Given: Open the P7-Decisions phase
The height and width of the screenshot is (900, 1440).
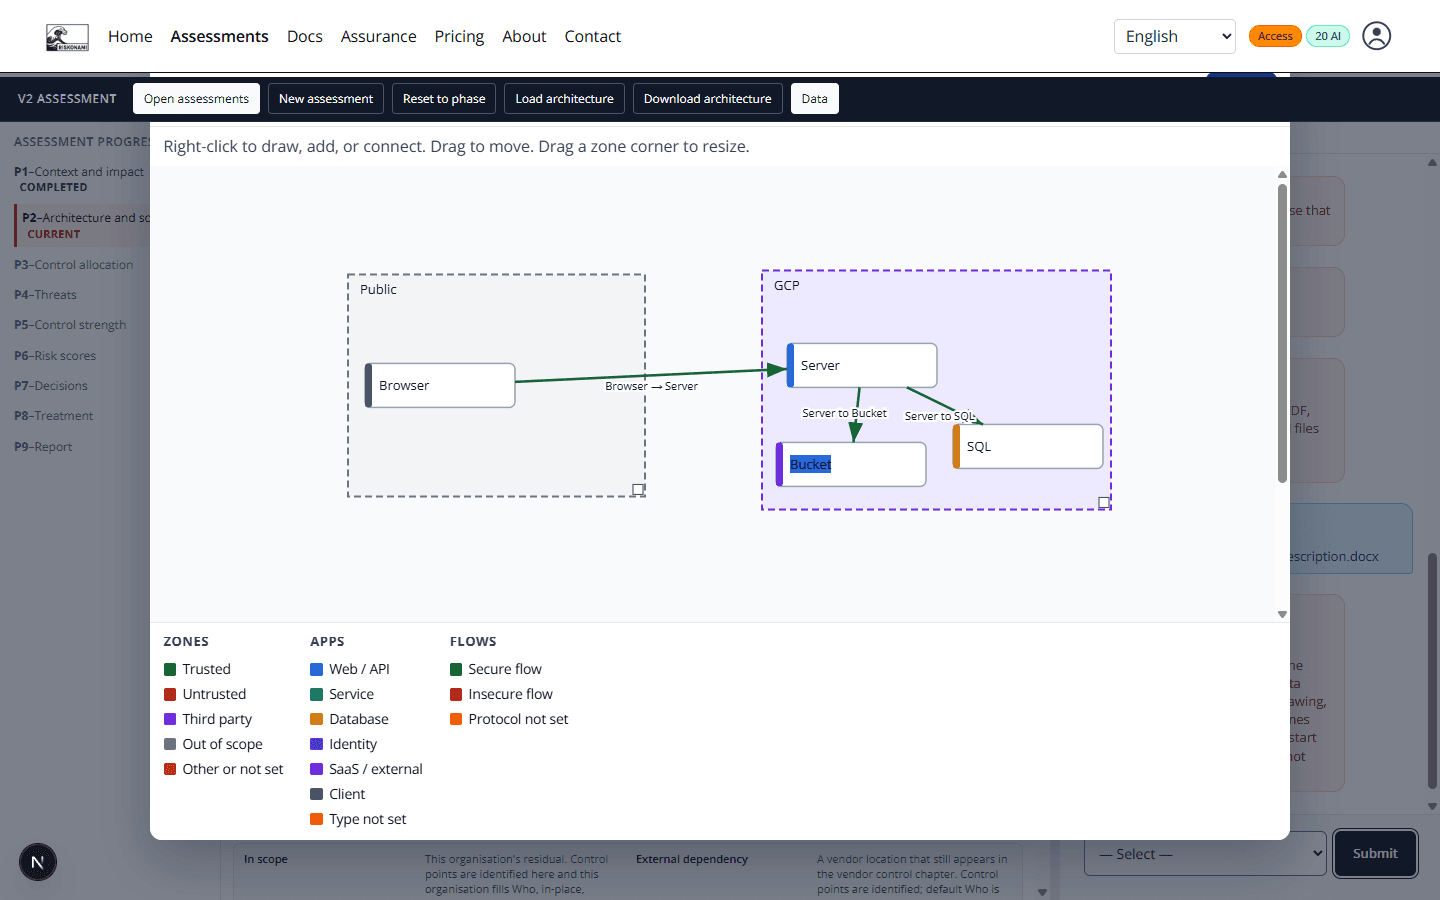Looking at the screenshot, I should point(51,386).
